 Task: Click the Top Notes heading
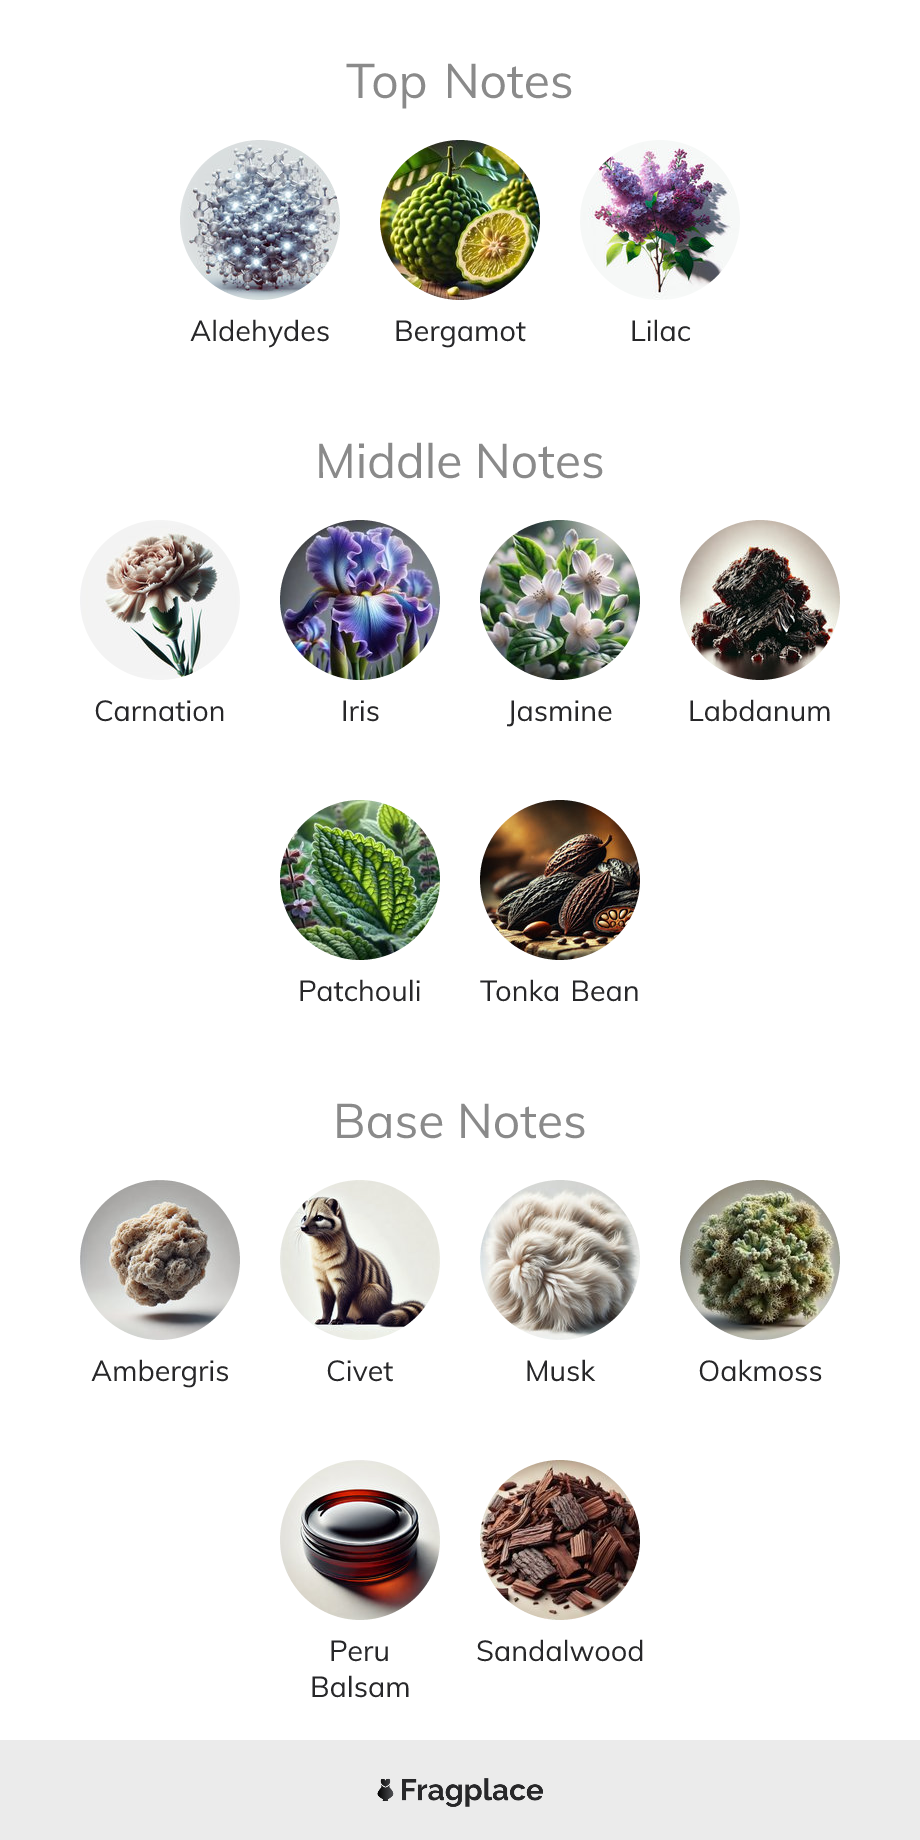coord(460,82)
